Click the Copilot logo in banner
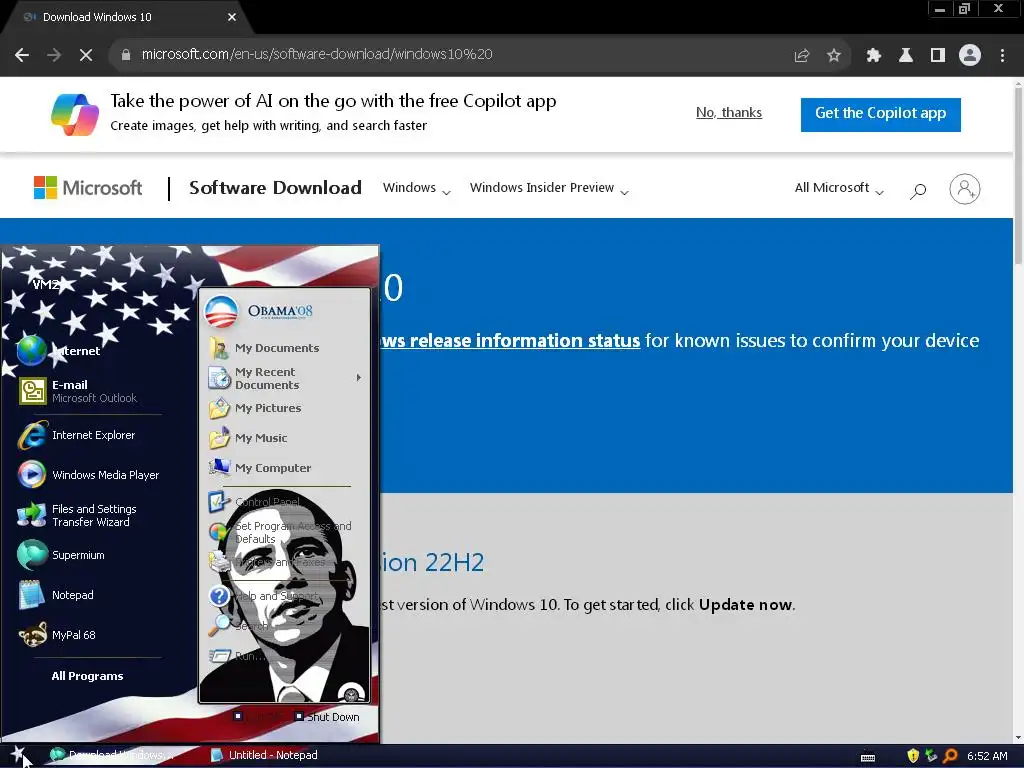 click(x=75, y=114)
